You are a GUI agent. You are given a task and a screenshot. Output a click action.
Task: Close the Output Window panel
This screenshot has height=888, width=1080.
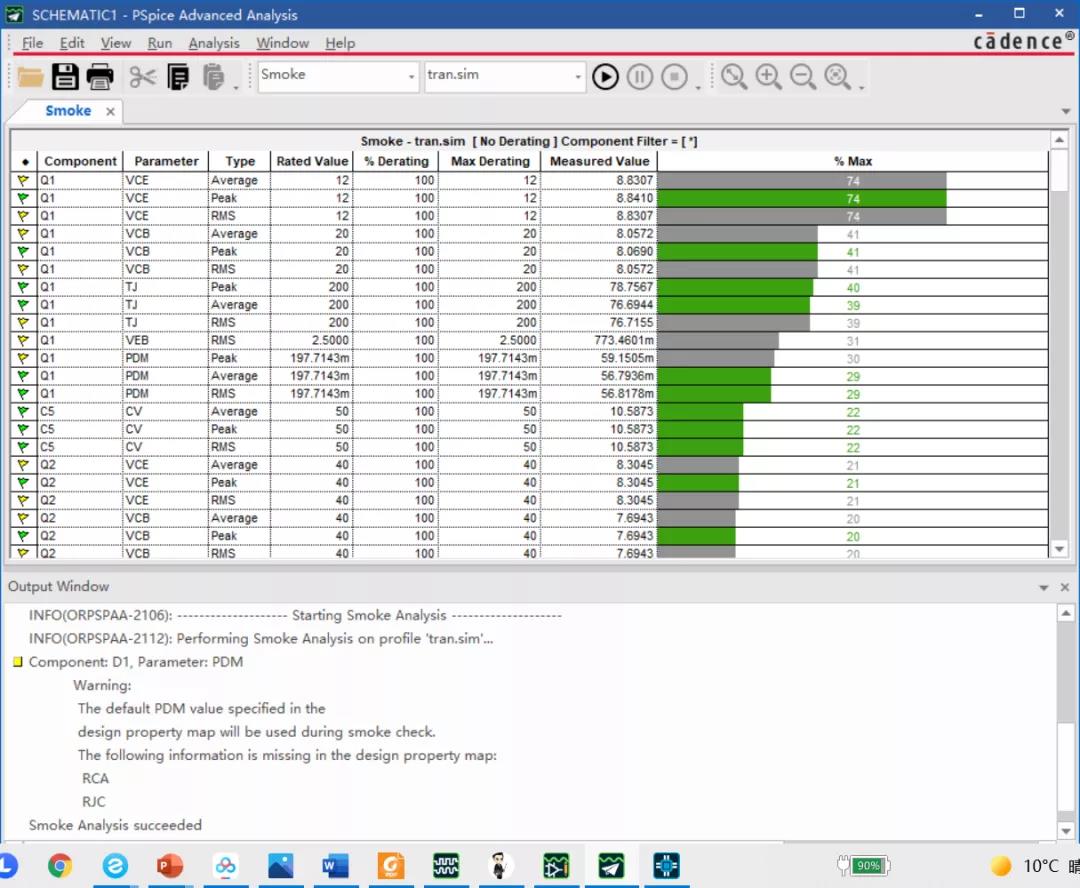tap(1065, 587)
